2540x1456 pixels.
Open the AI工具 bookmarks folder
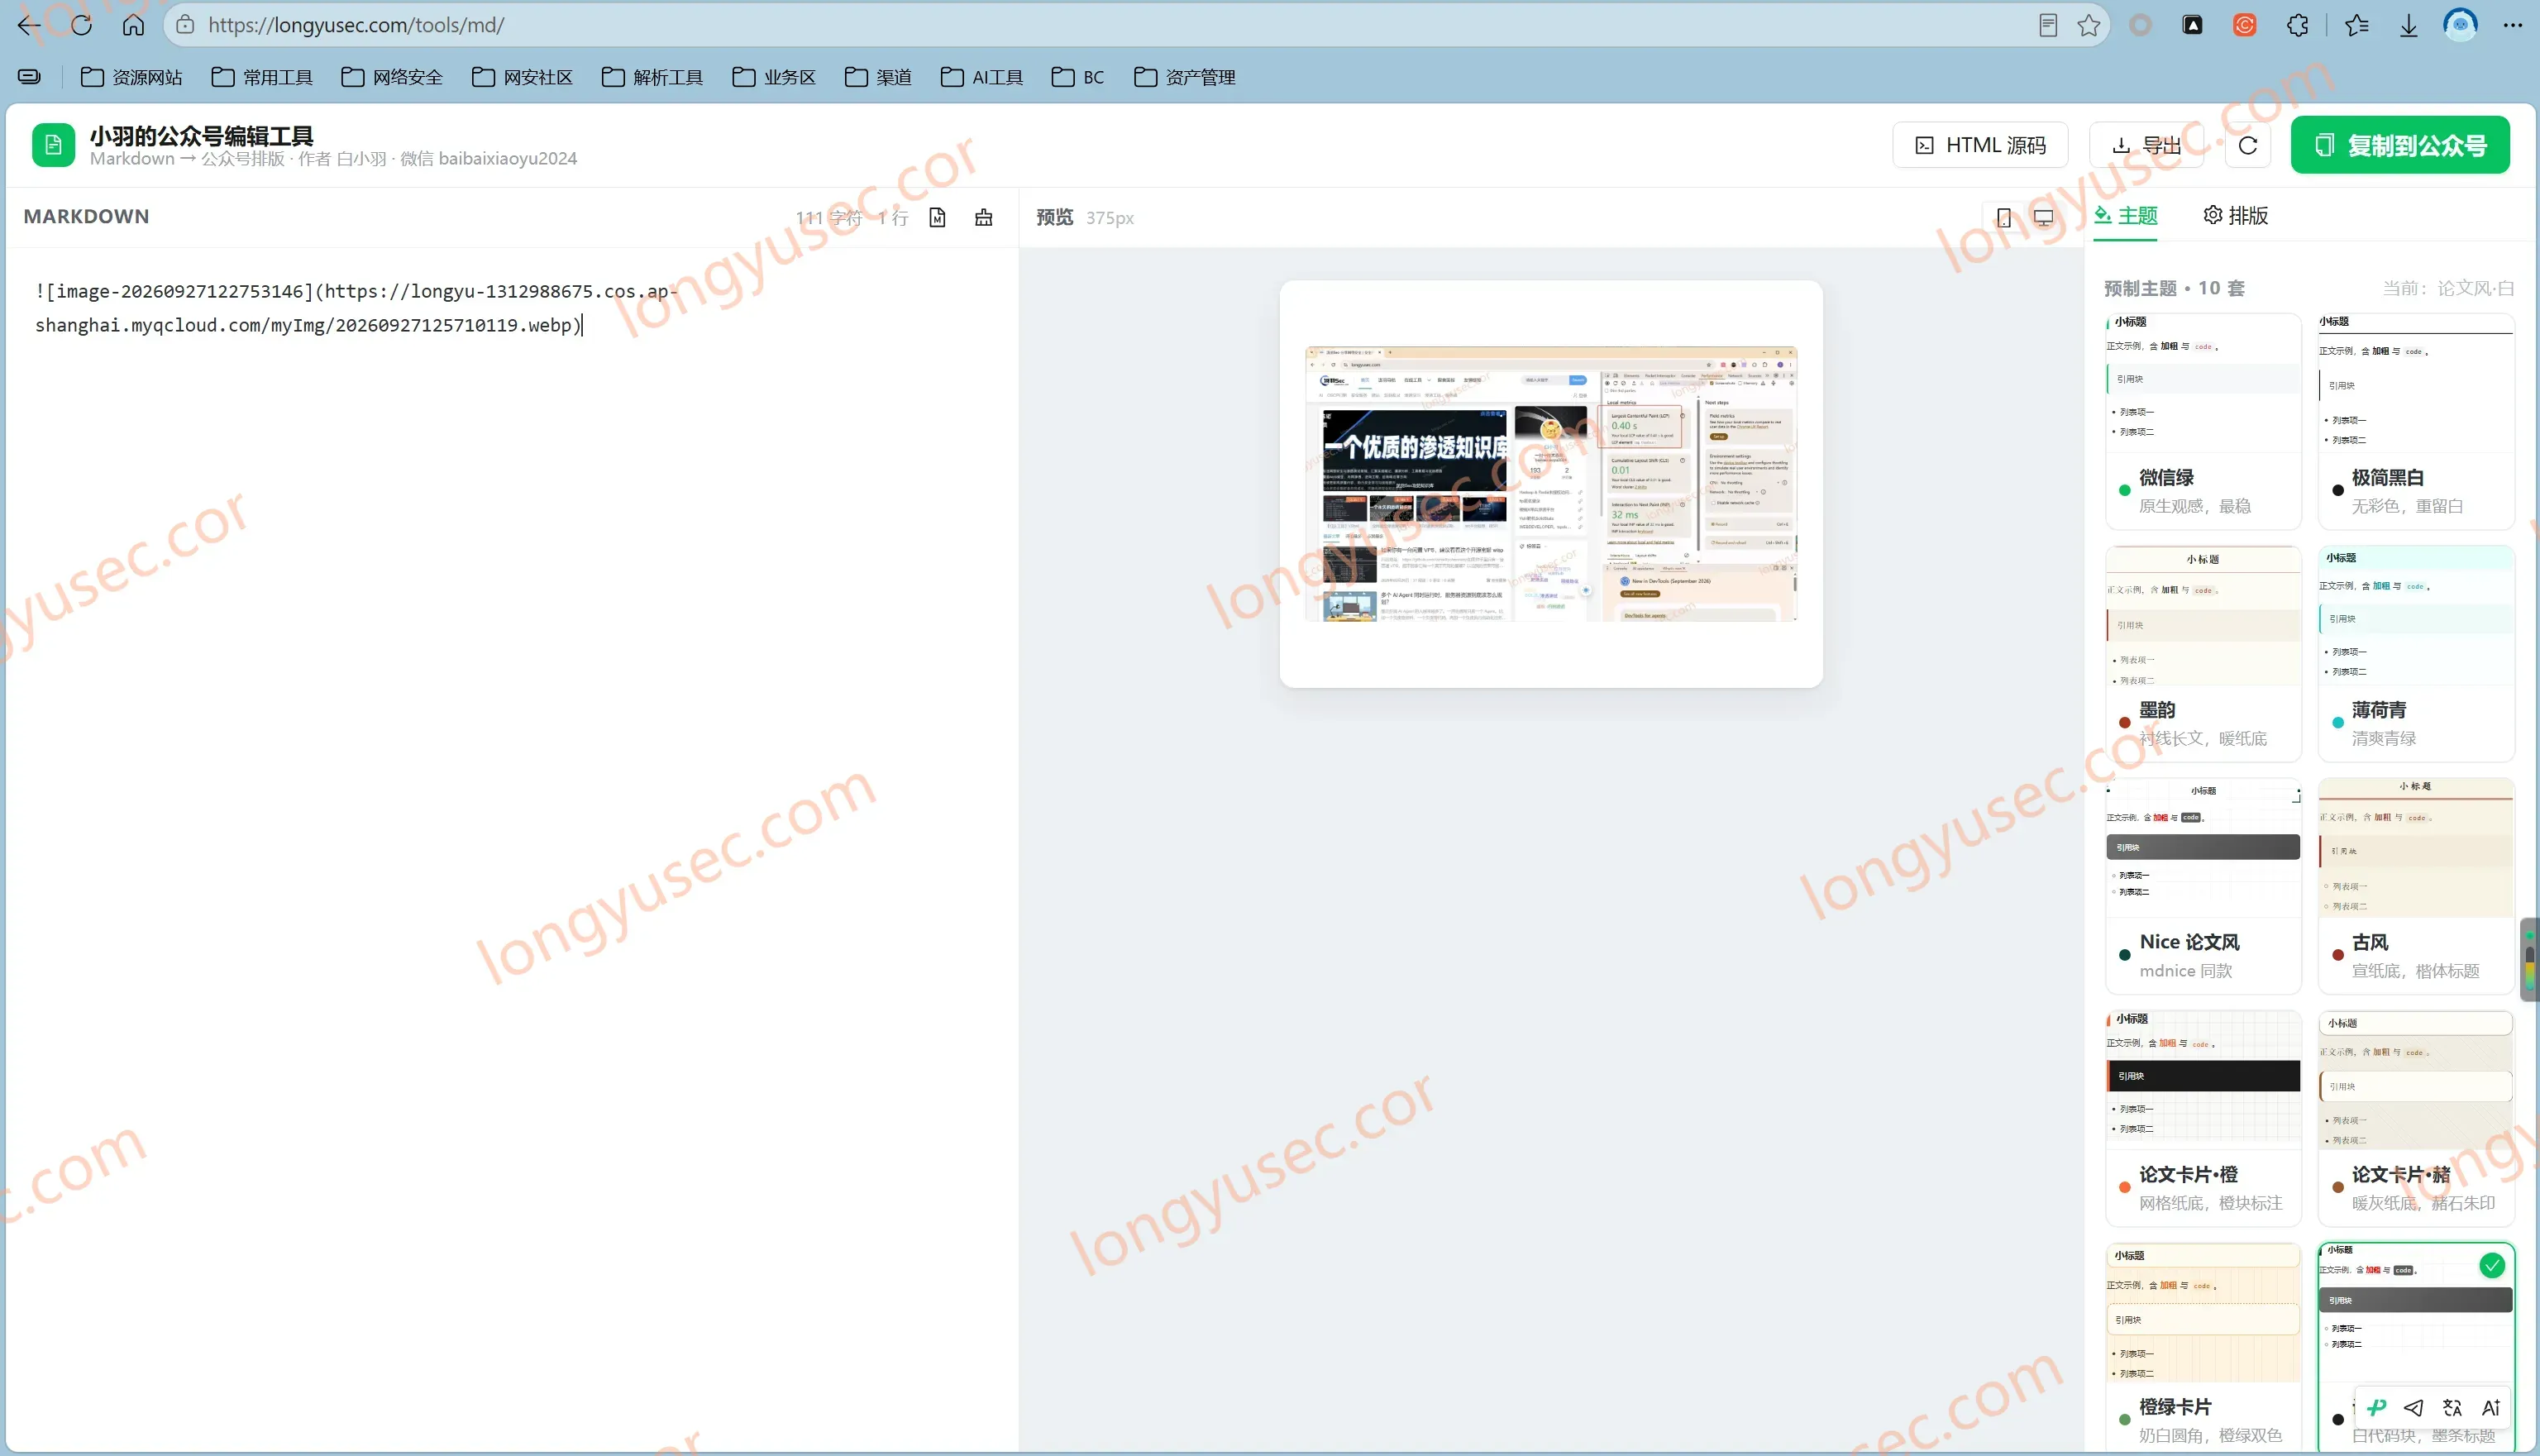click(982, 77)
